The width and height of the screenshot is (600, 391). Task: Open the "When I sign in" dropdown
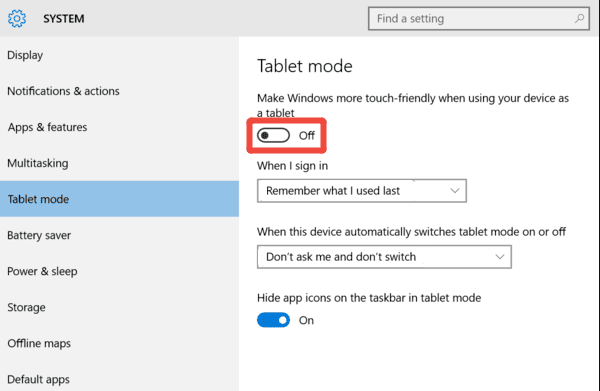point(362,191)
